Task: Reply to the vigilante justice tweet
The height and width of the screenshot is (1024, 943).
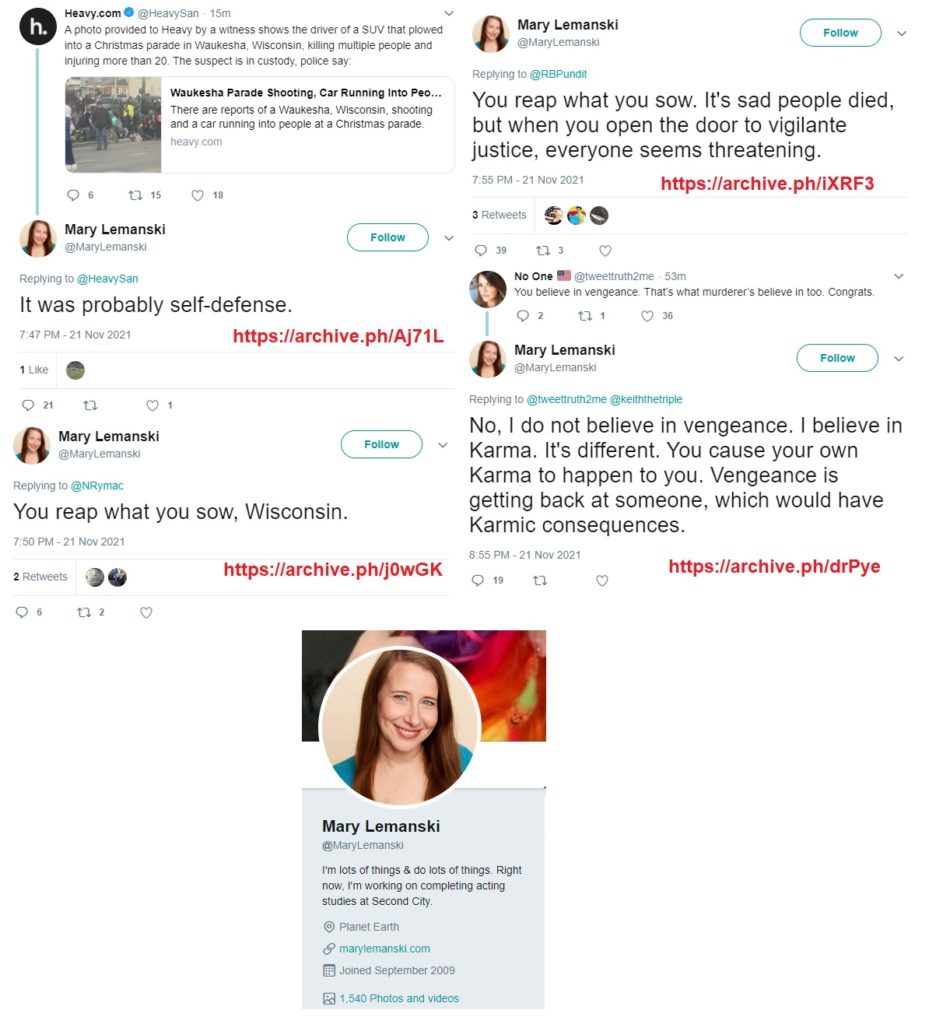Action: tap(481, 251)
